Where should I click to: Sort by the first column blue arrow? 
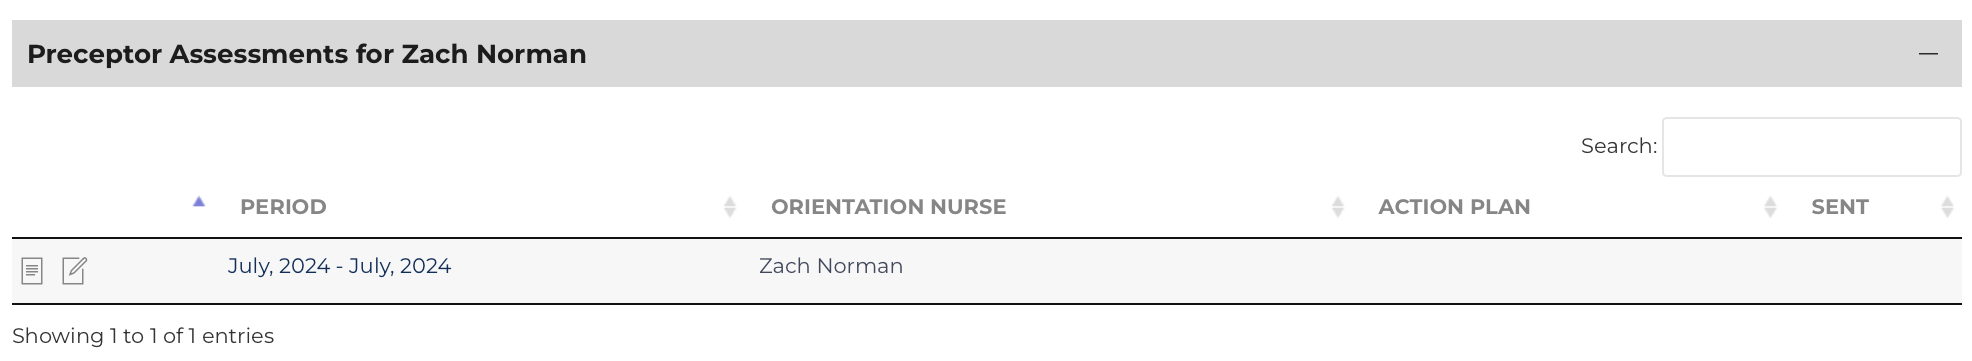[x=199, y=202]
